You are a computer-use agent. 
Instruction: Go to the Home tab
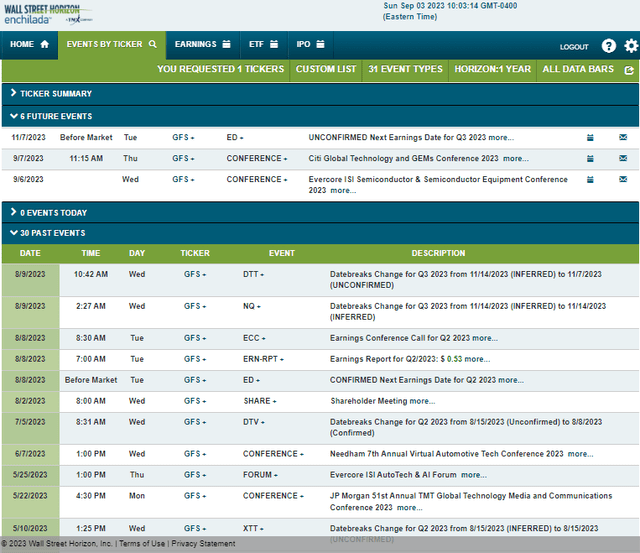point(29,44)
